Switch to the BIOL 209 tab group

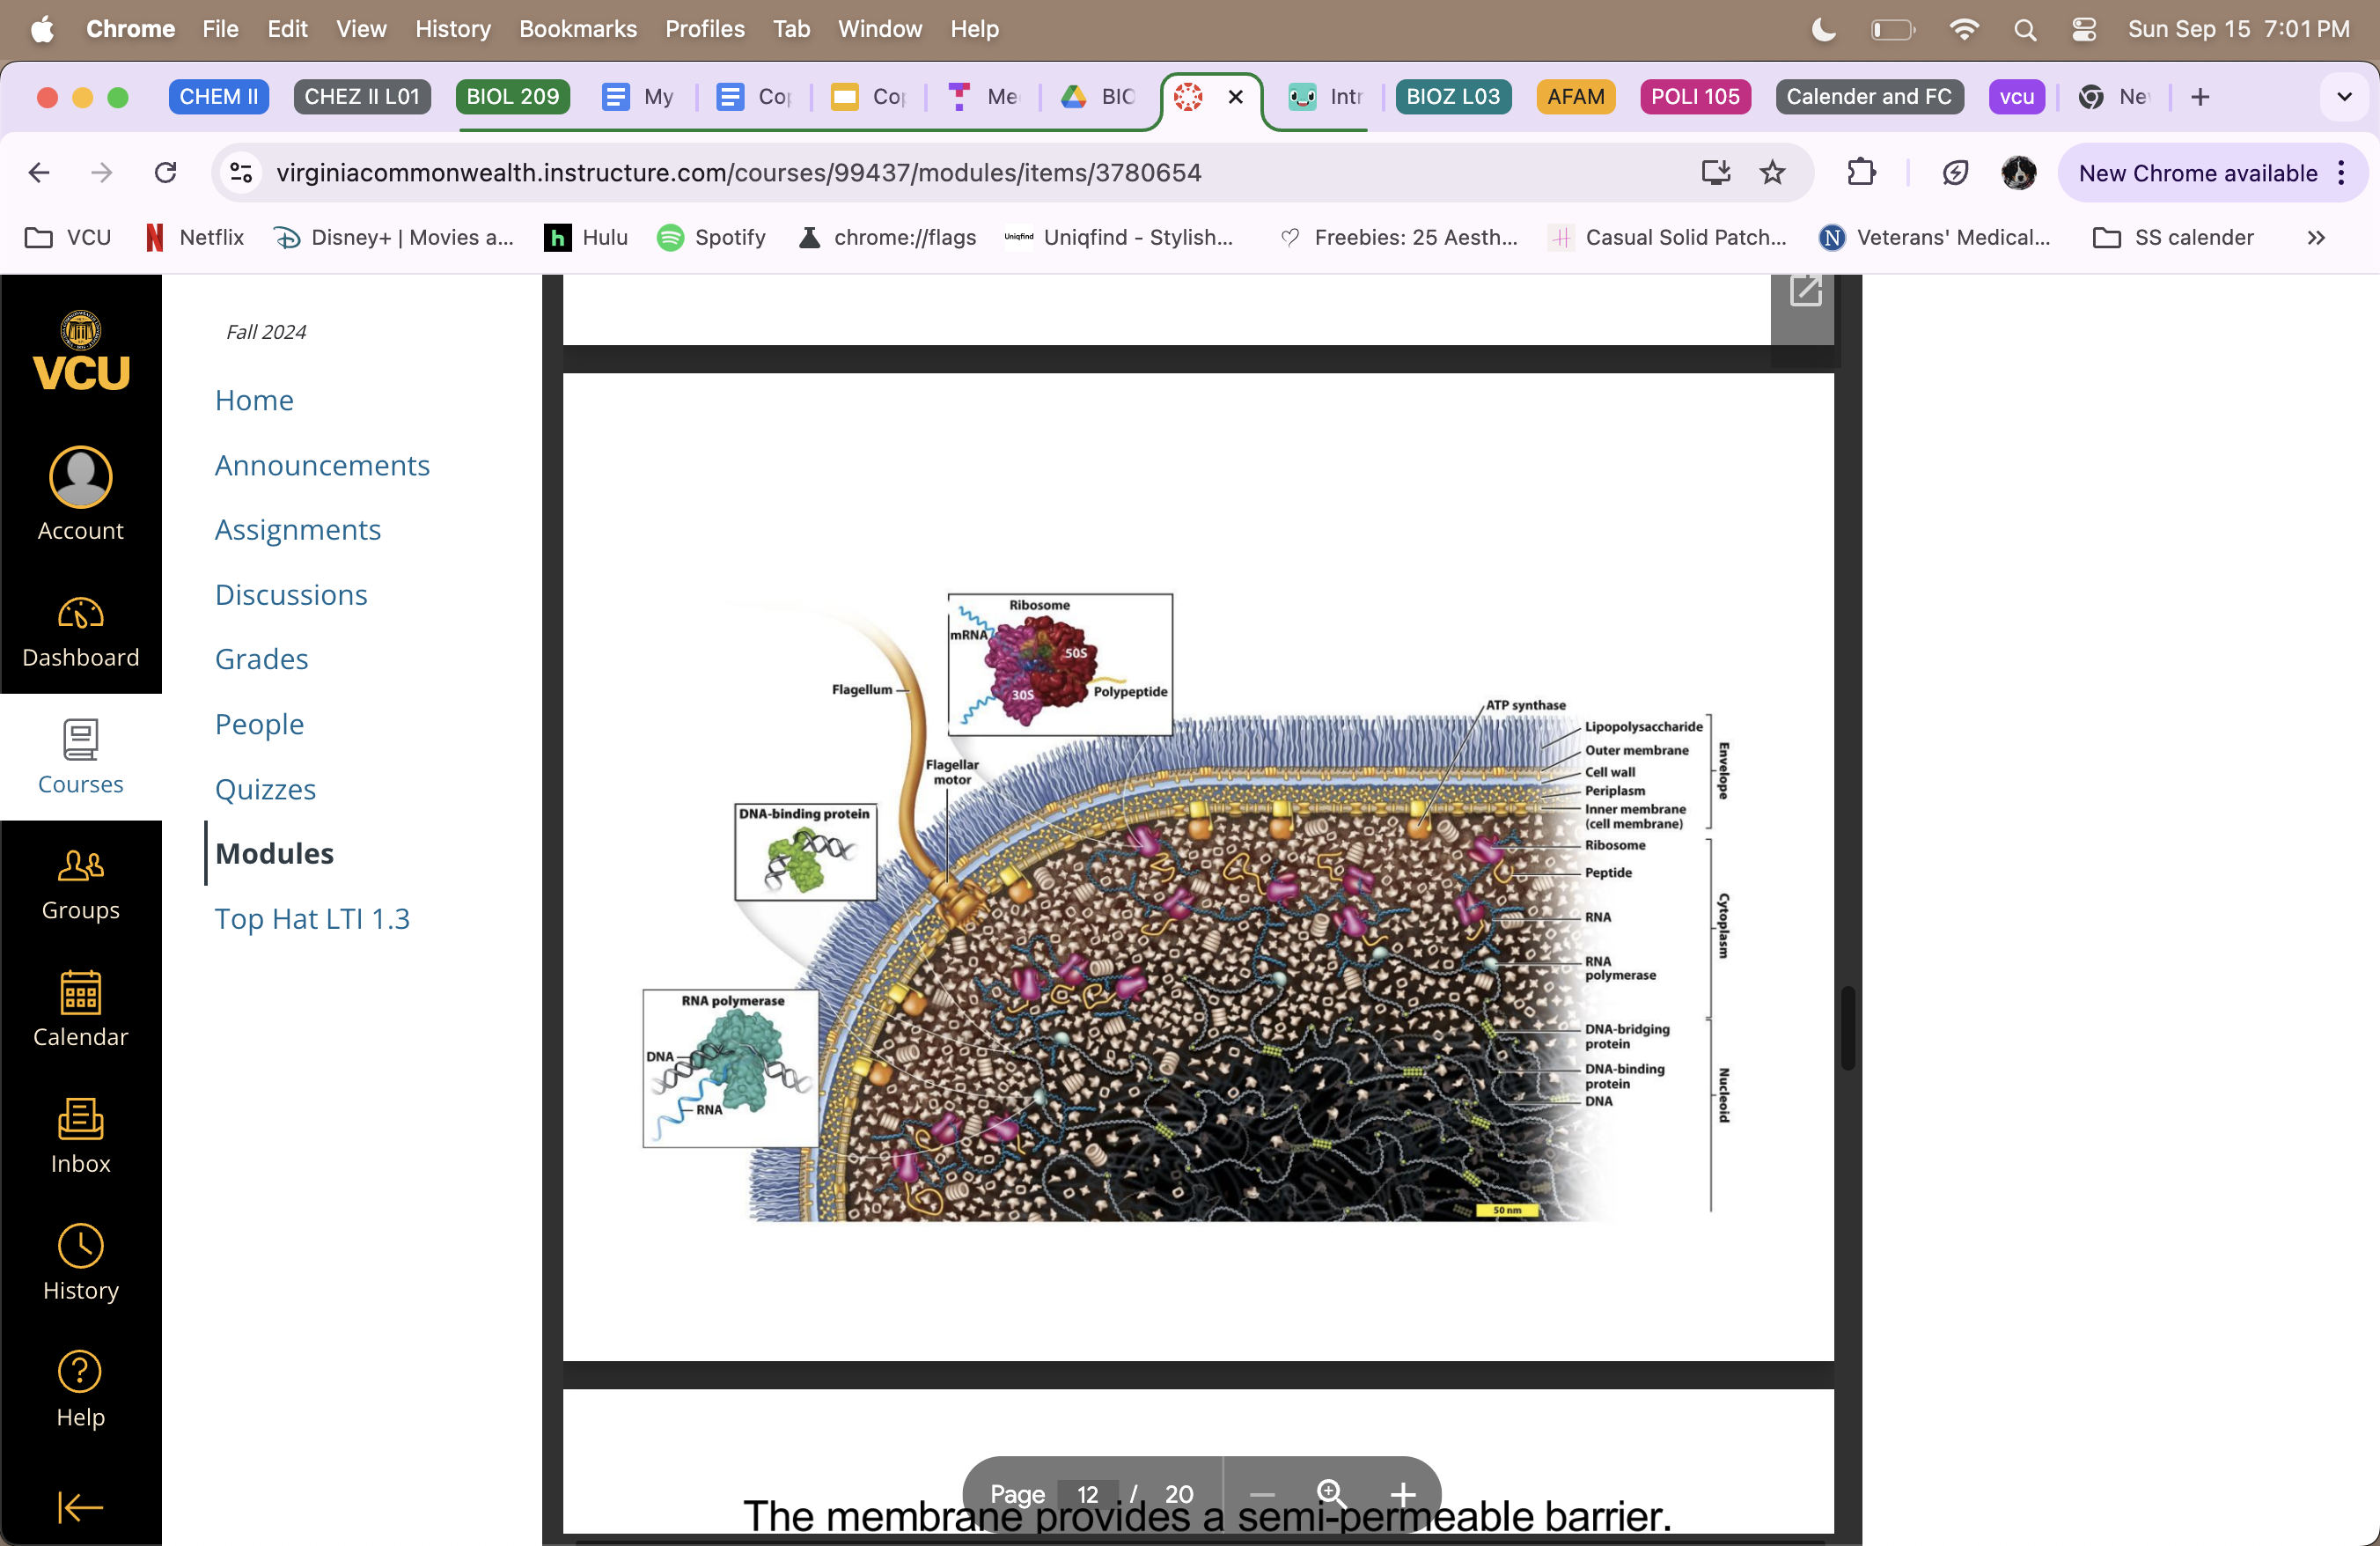coord(512,97)
